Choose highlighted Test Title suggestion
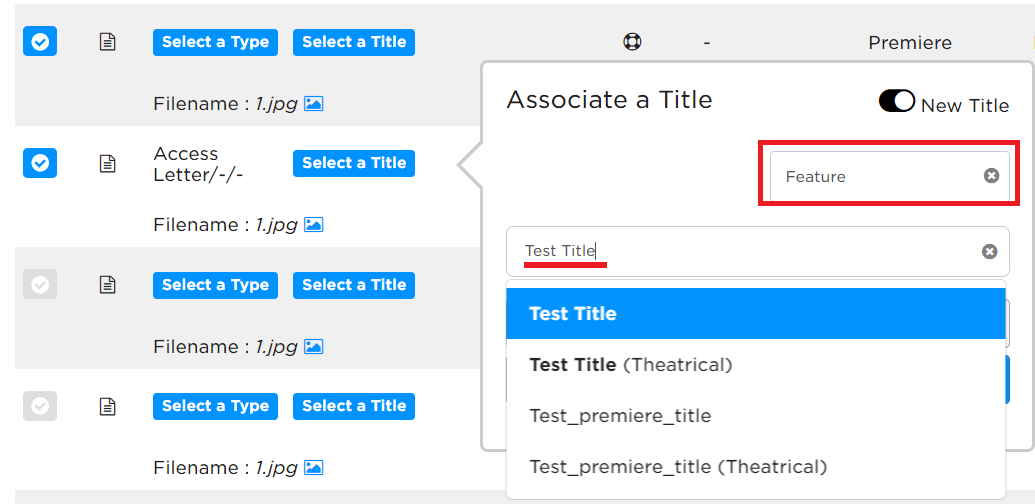Viewport: 1035px width, 504px height. pos(756,313)
